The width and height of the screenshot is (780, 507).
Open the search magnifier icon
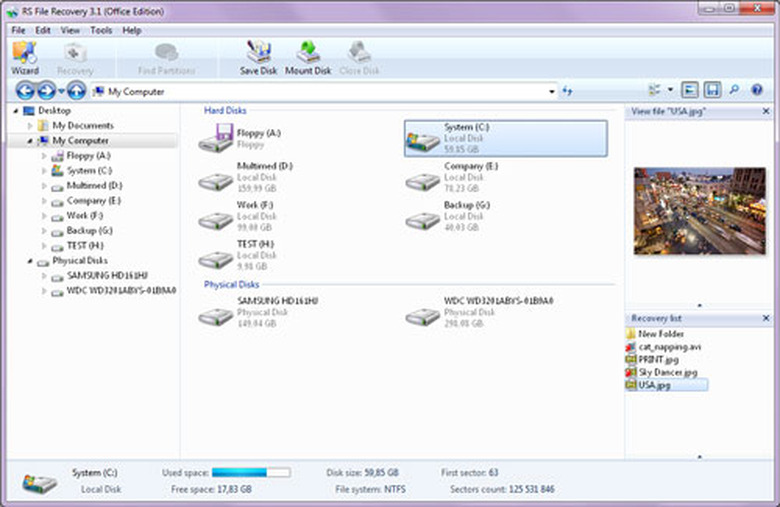click(735, 91)
